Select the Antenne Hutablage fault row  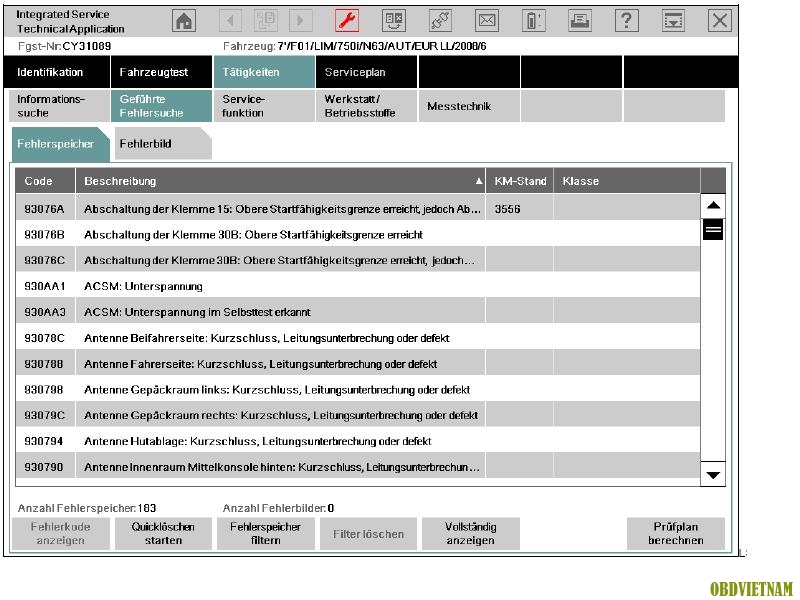pyautogui.click(x=358, y=441)
